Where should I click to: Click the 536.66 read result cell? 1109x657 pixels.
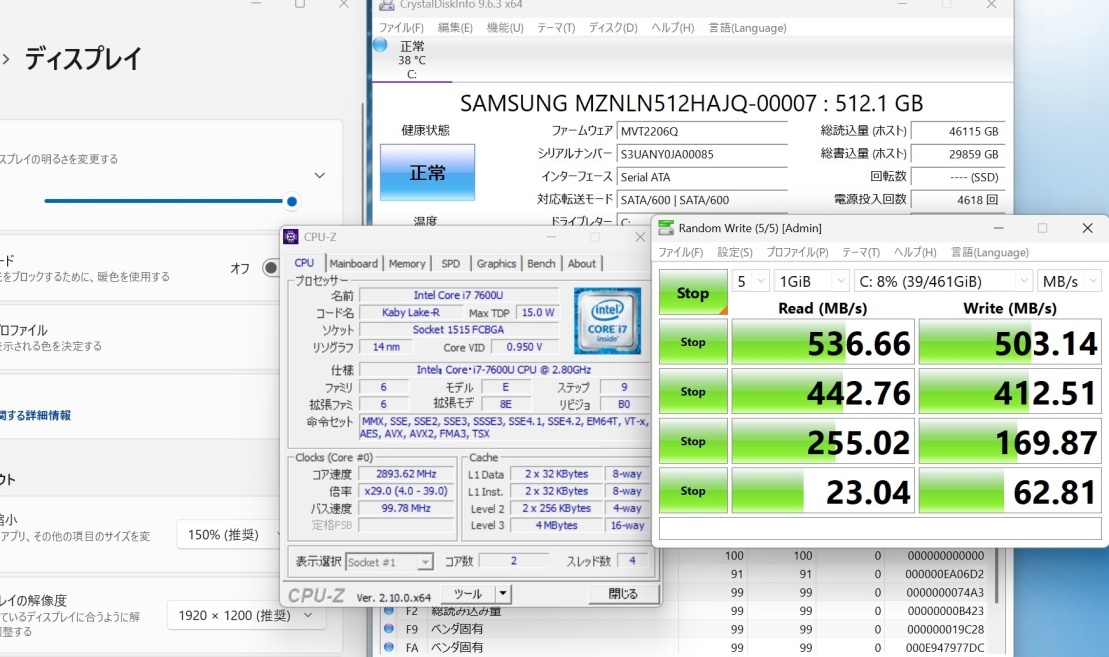point(823,342)
